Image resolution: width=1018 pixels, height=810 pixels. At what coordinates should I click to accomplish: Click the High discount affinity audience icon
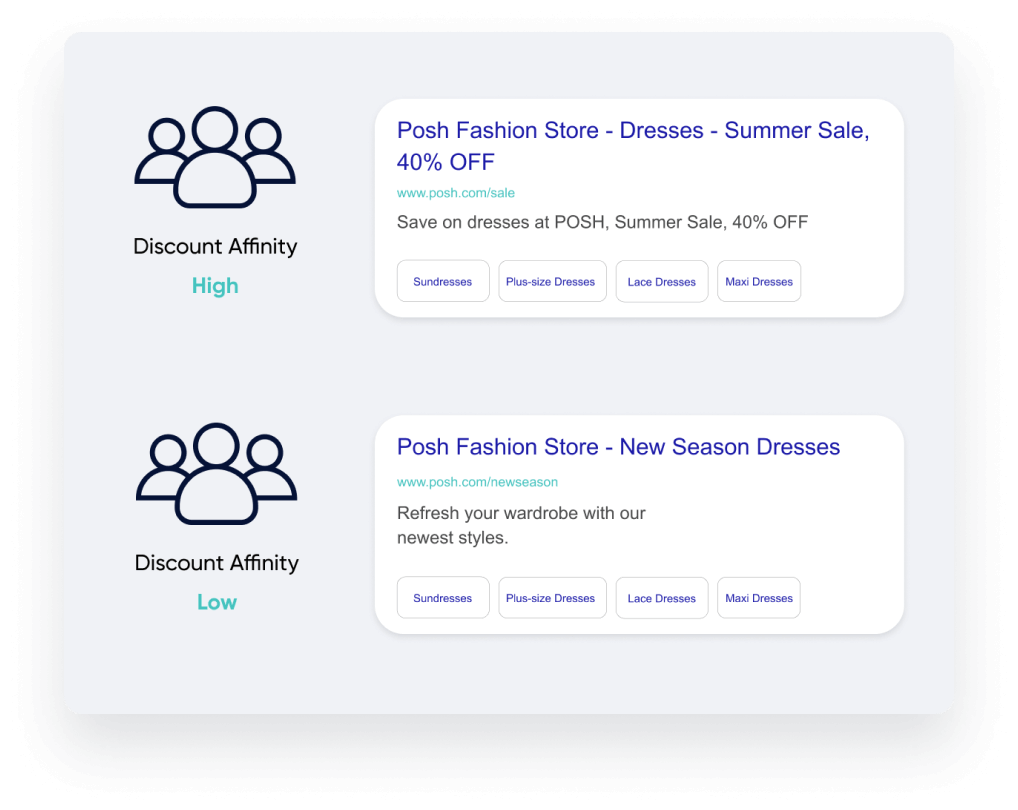pyautogui.click(x=215, y=157)
